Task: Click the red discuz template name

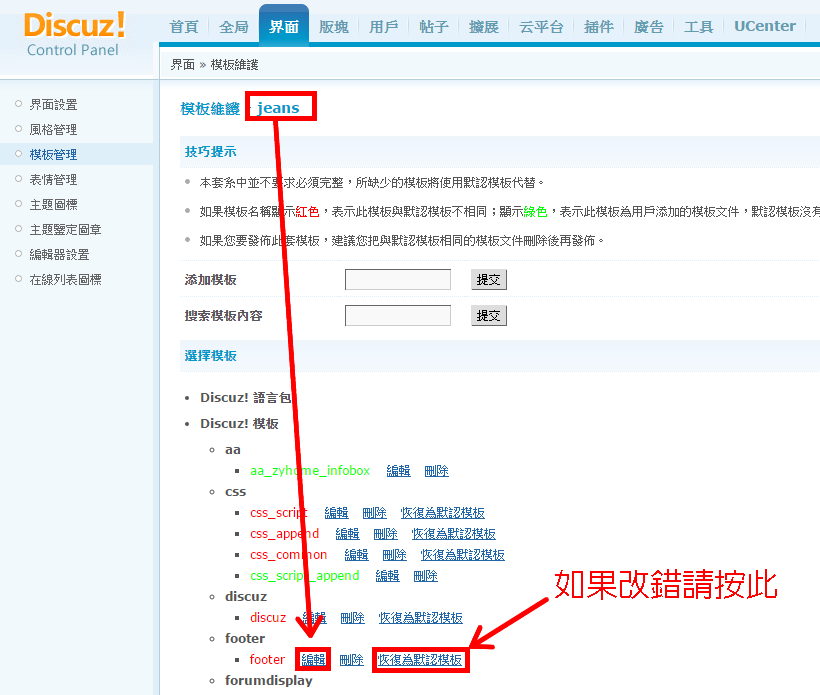Action: [x=268, y=618]
